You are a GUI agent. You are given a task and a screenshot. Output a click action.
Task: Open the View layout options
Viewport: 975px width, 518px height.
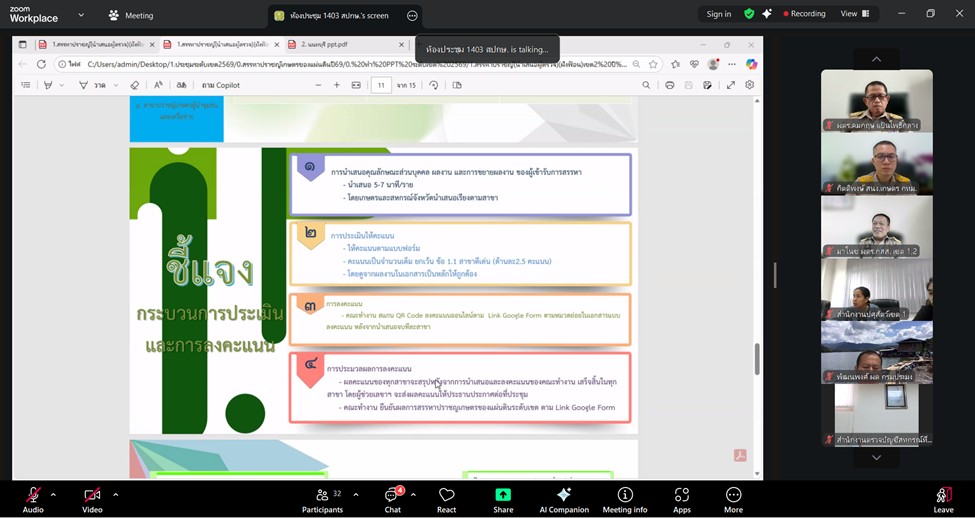[855, 14]
